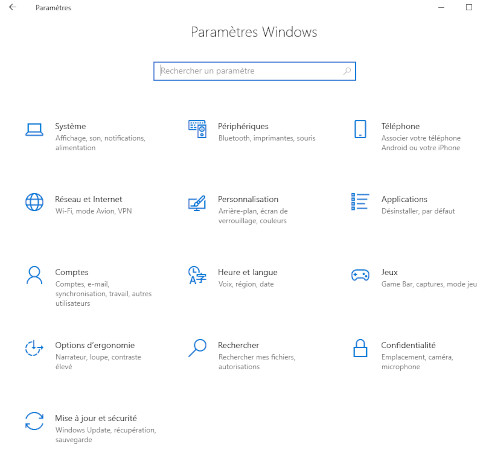Open the Rechercher magnifier category icon
Image resolution: width=492 pixels, height=450 pixels.
coord(197,348)
